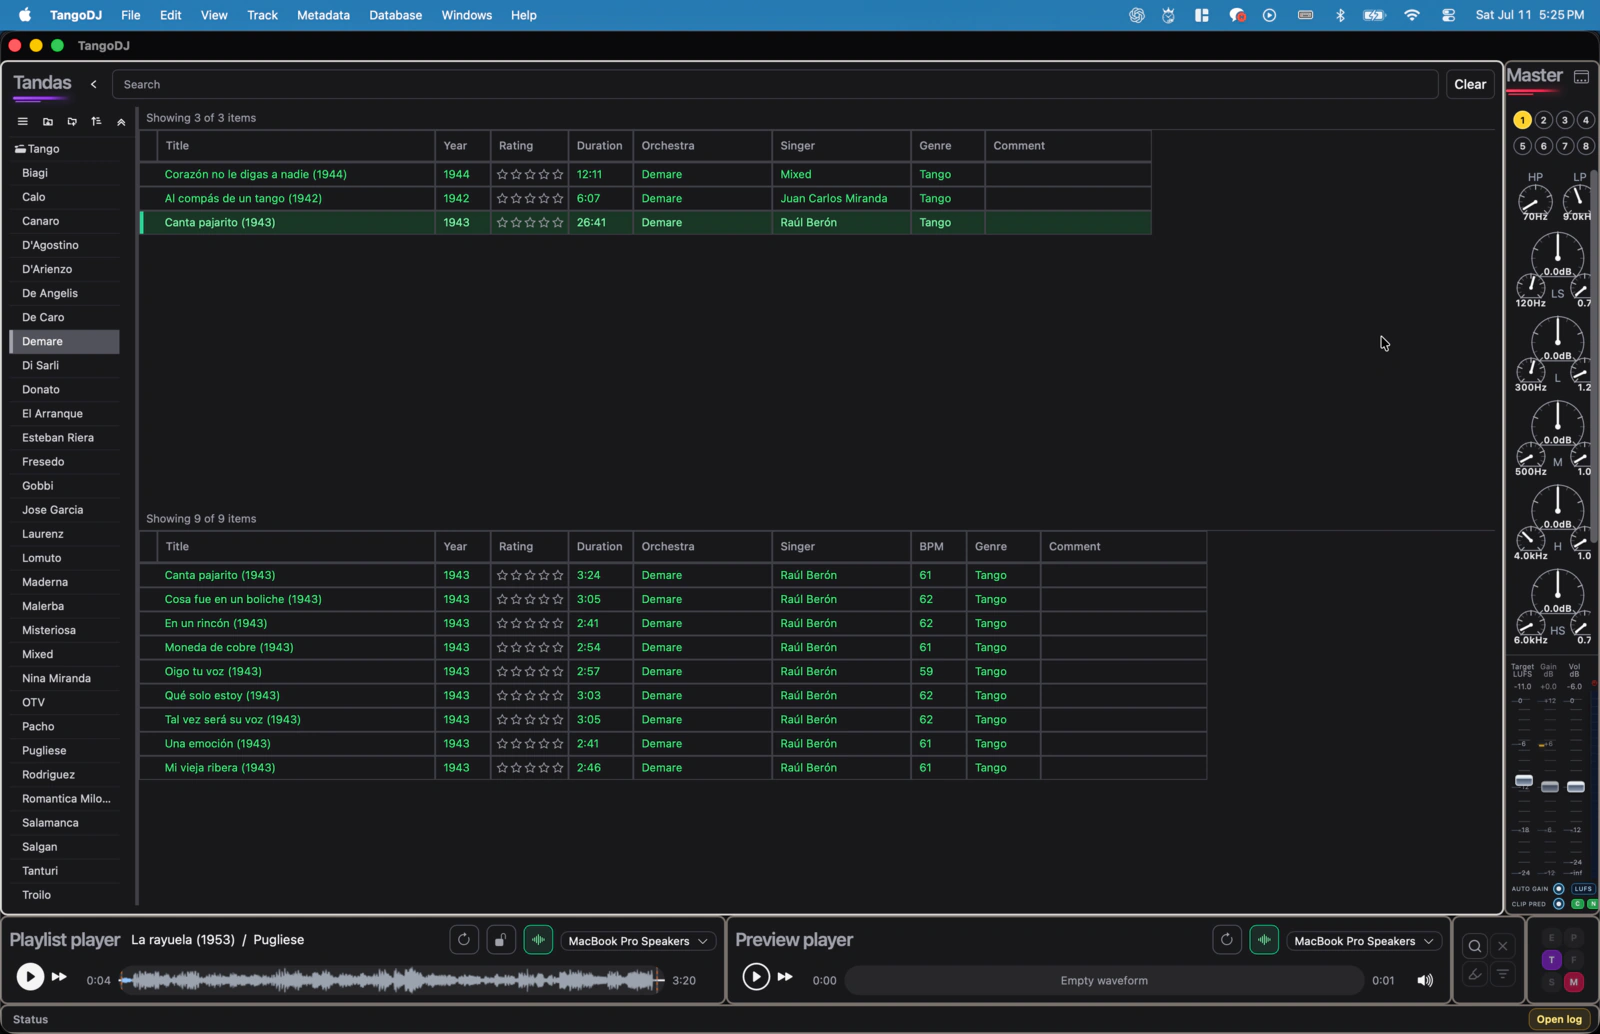Screen dimensions: 1600x1034
Task: Mute the preview player volume speaker icon
Action: pos(1425,981)
